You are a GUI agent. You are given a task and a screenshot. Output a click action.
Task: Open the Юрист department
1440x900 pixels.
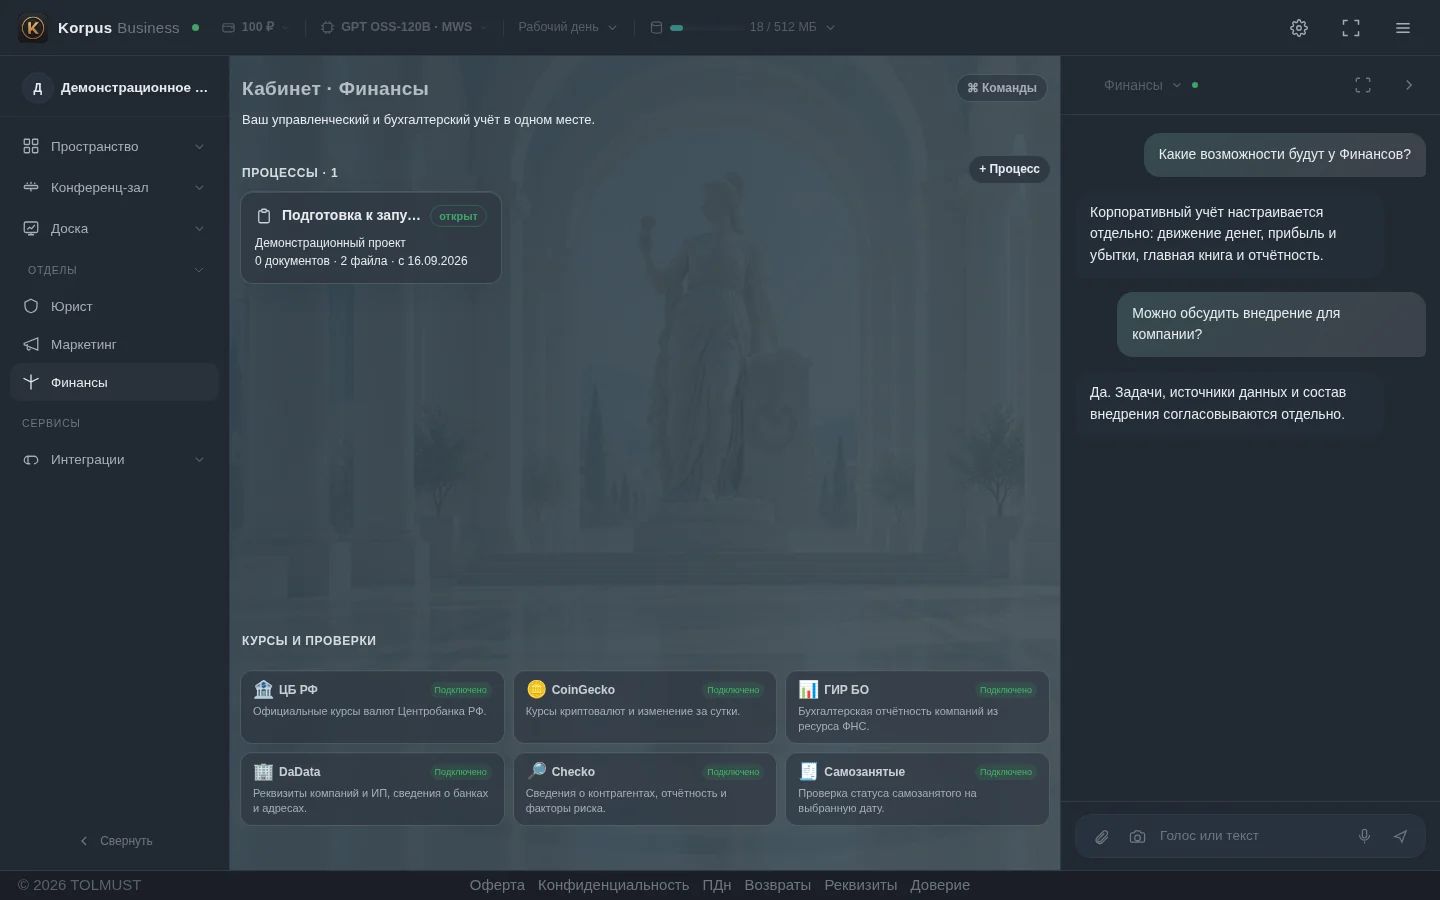(x=114, y=306)
